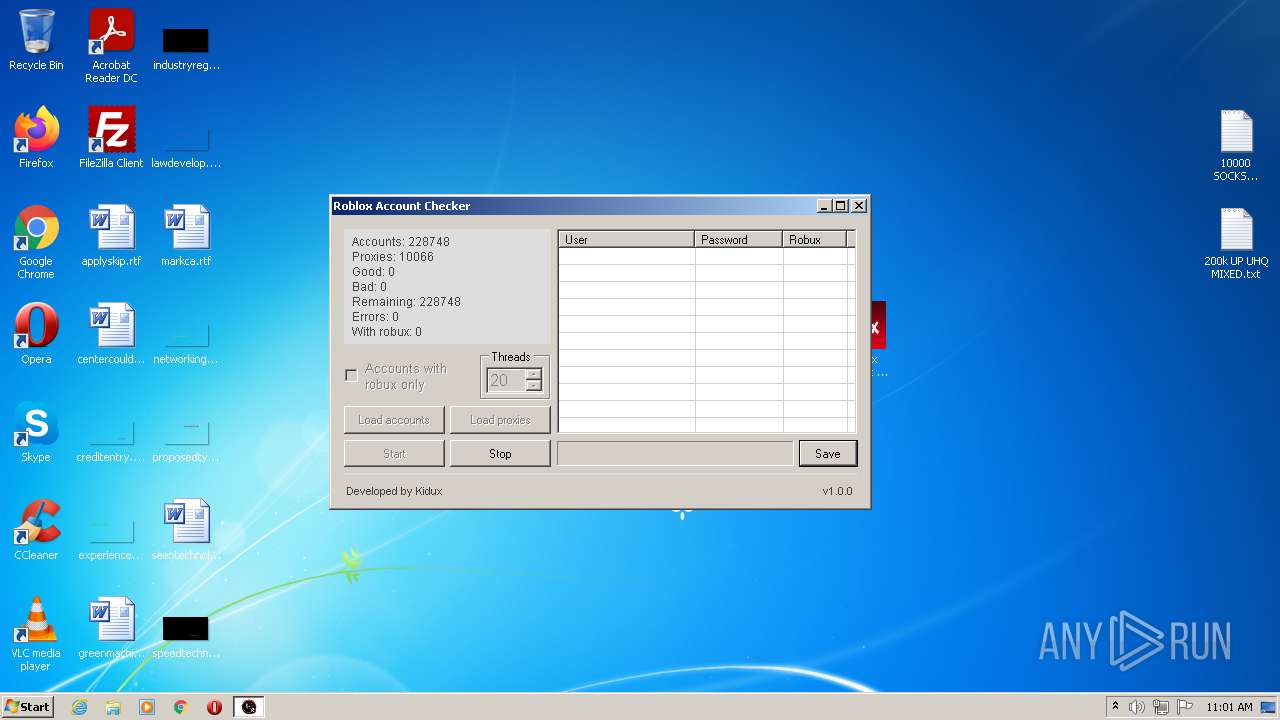Select the 10000 SOCKS text file

point(1236,145)
